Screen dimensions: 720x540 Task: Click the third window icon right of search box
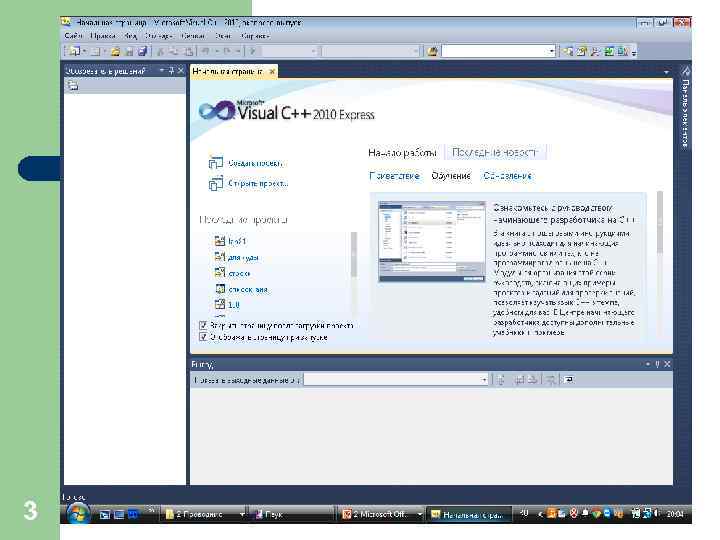coord(596,51)
